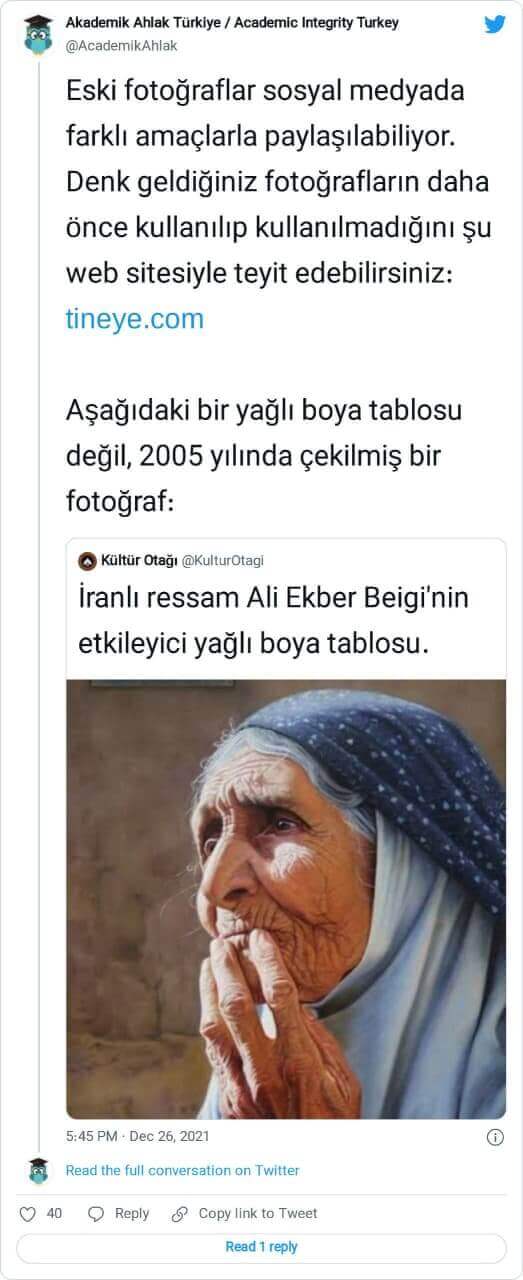Open the Akademik Ahlak Türkiye display name
The image size is (523, 1280).
232,23
